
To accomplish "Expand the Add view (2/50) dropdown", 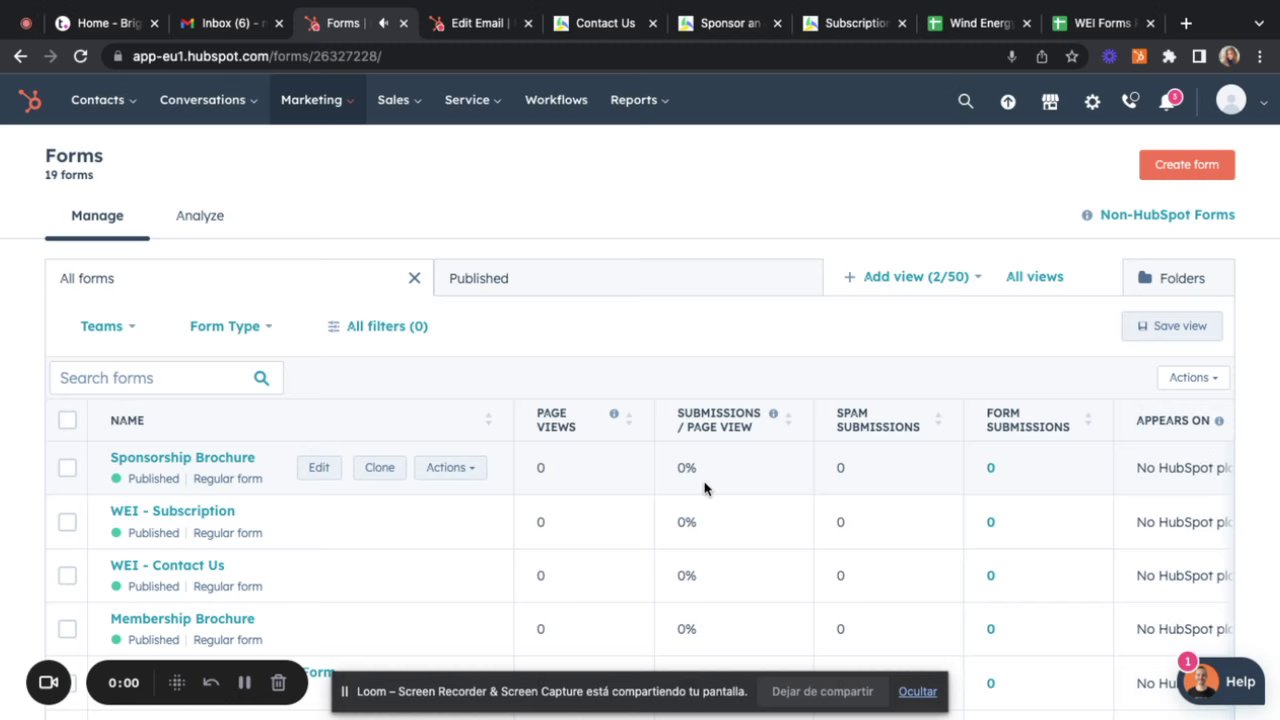I will 913,277.
